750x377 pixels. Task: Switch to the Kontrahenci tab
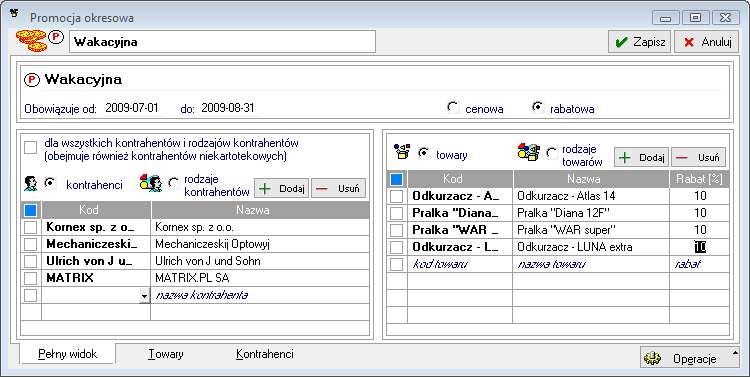click(x=265, y=354)
